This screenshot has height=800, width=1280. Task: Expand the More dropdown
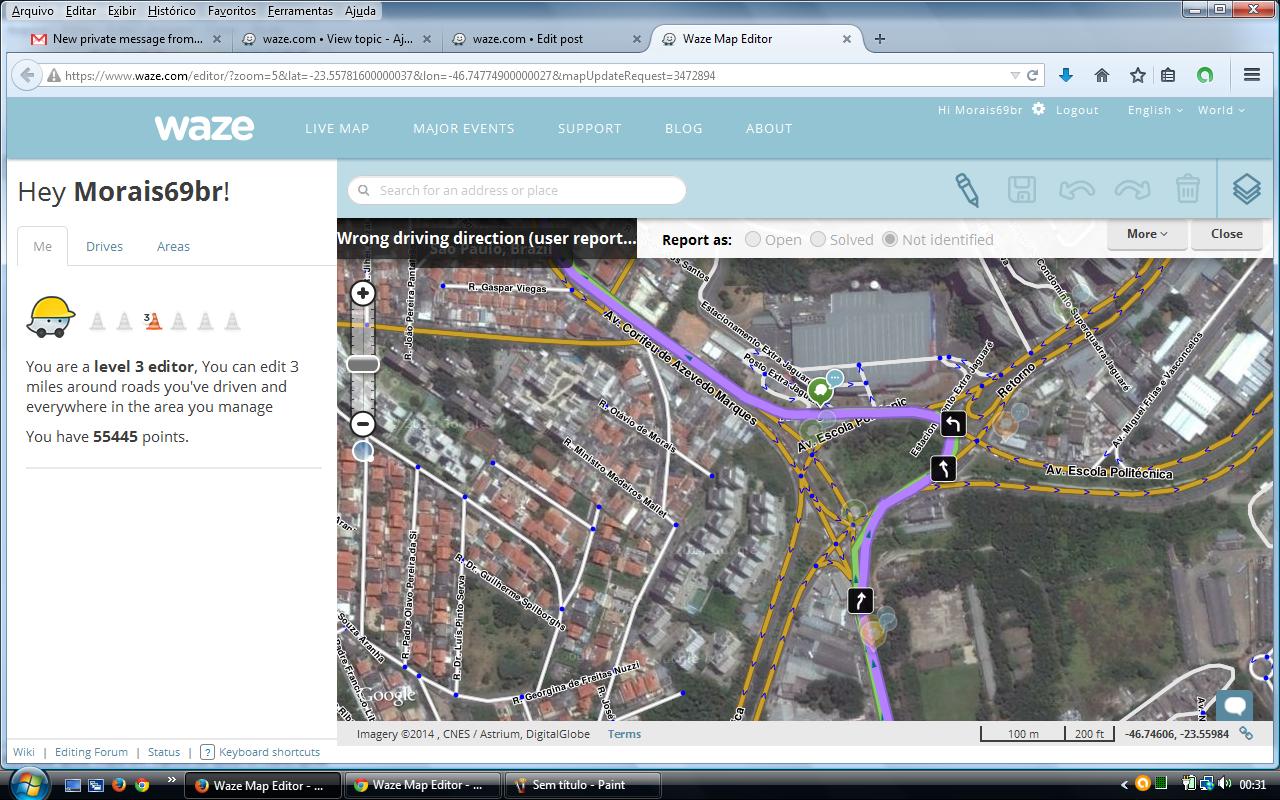[x=1147, y=234]
